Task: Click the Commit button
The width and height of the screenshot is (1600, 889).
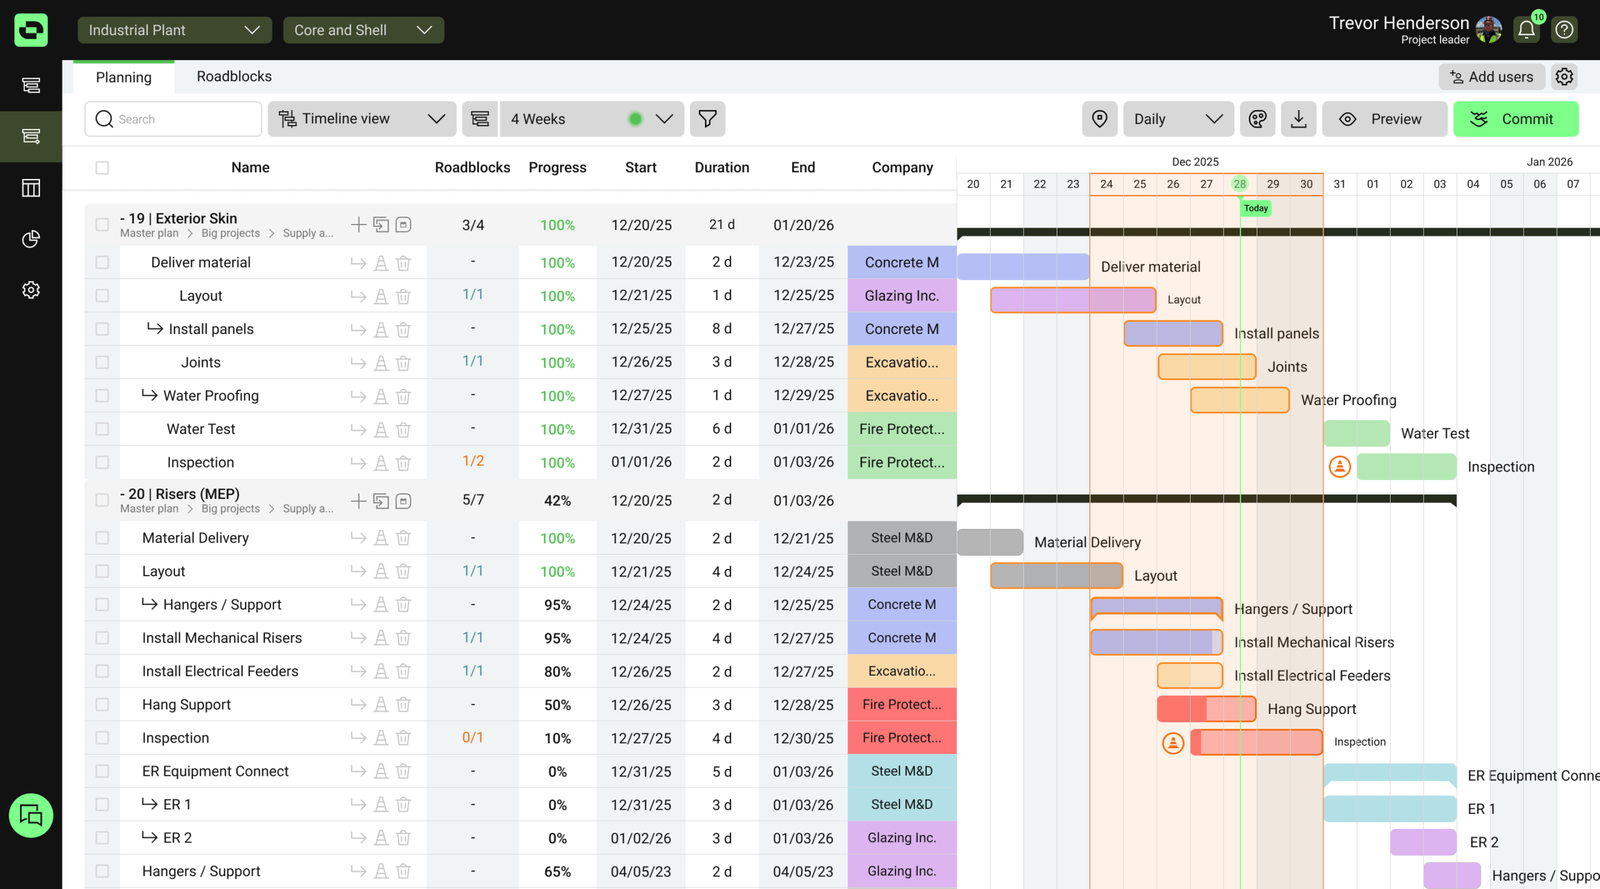Action: (1516, 119)
